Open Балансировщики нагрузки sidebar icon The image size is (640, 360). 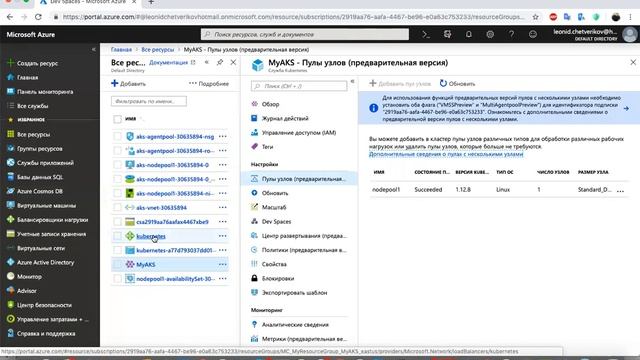coord(11,220)
